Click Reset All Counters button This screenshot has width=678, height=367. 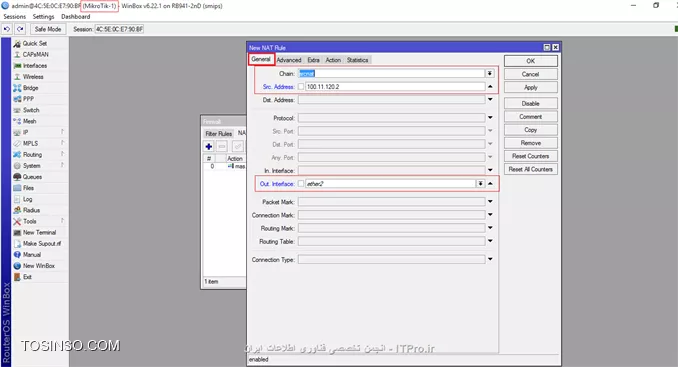tap(531, 169)
